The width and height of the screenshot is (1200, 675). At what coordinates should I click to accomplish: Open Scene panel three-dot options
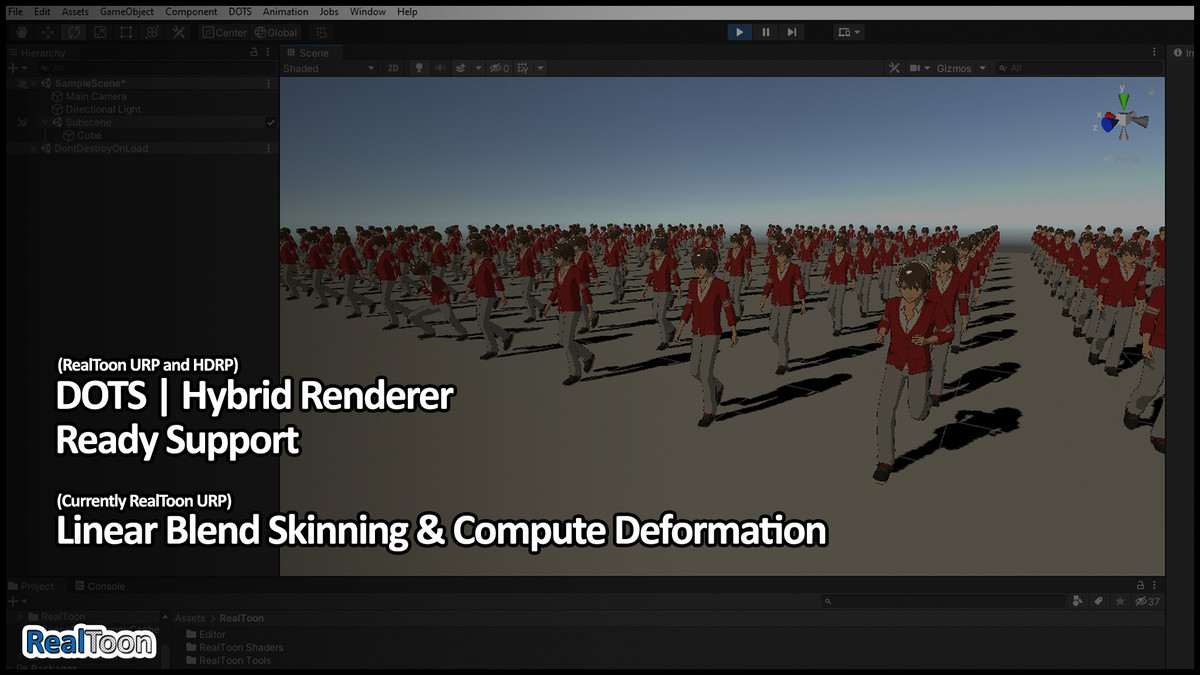point(1153,53)
